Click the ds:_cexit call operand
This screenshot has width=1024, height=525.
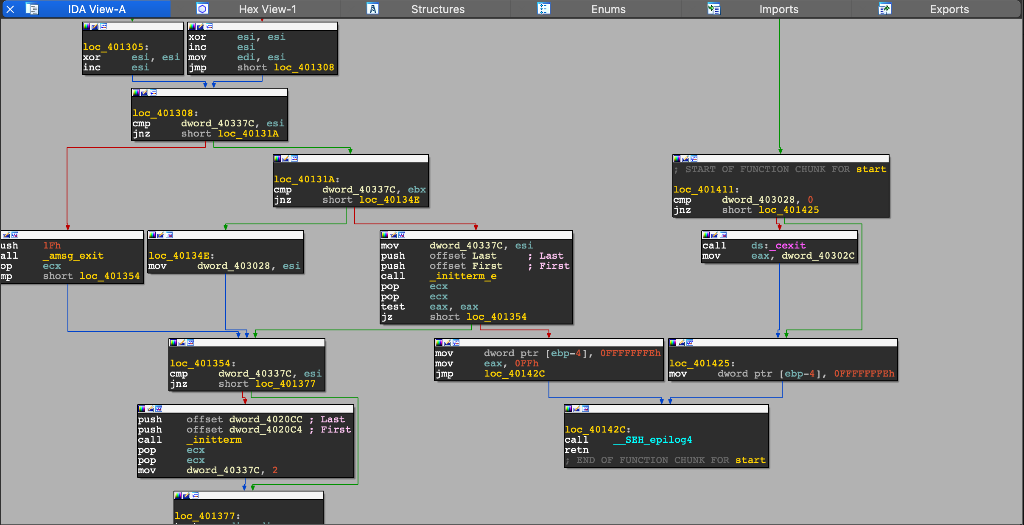(x=778, y=246)
